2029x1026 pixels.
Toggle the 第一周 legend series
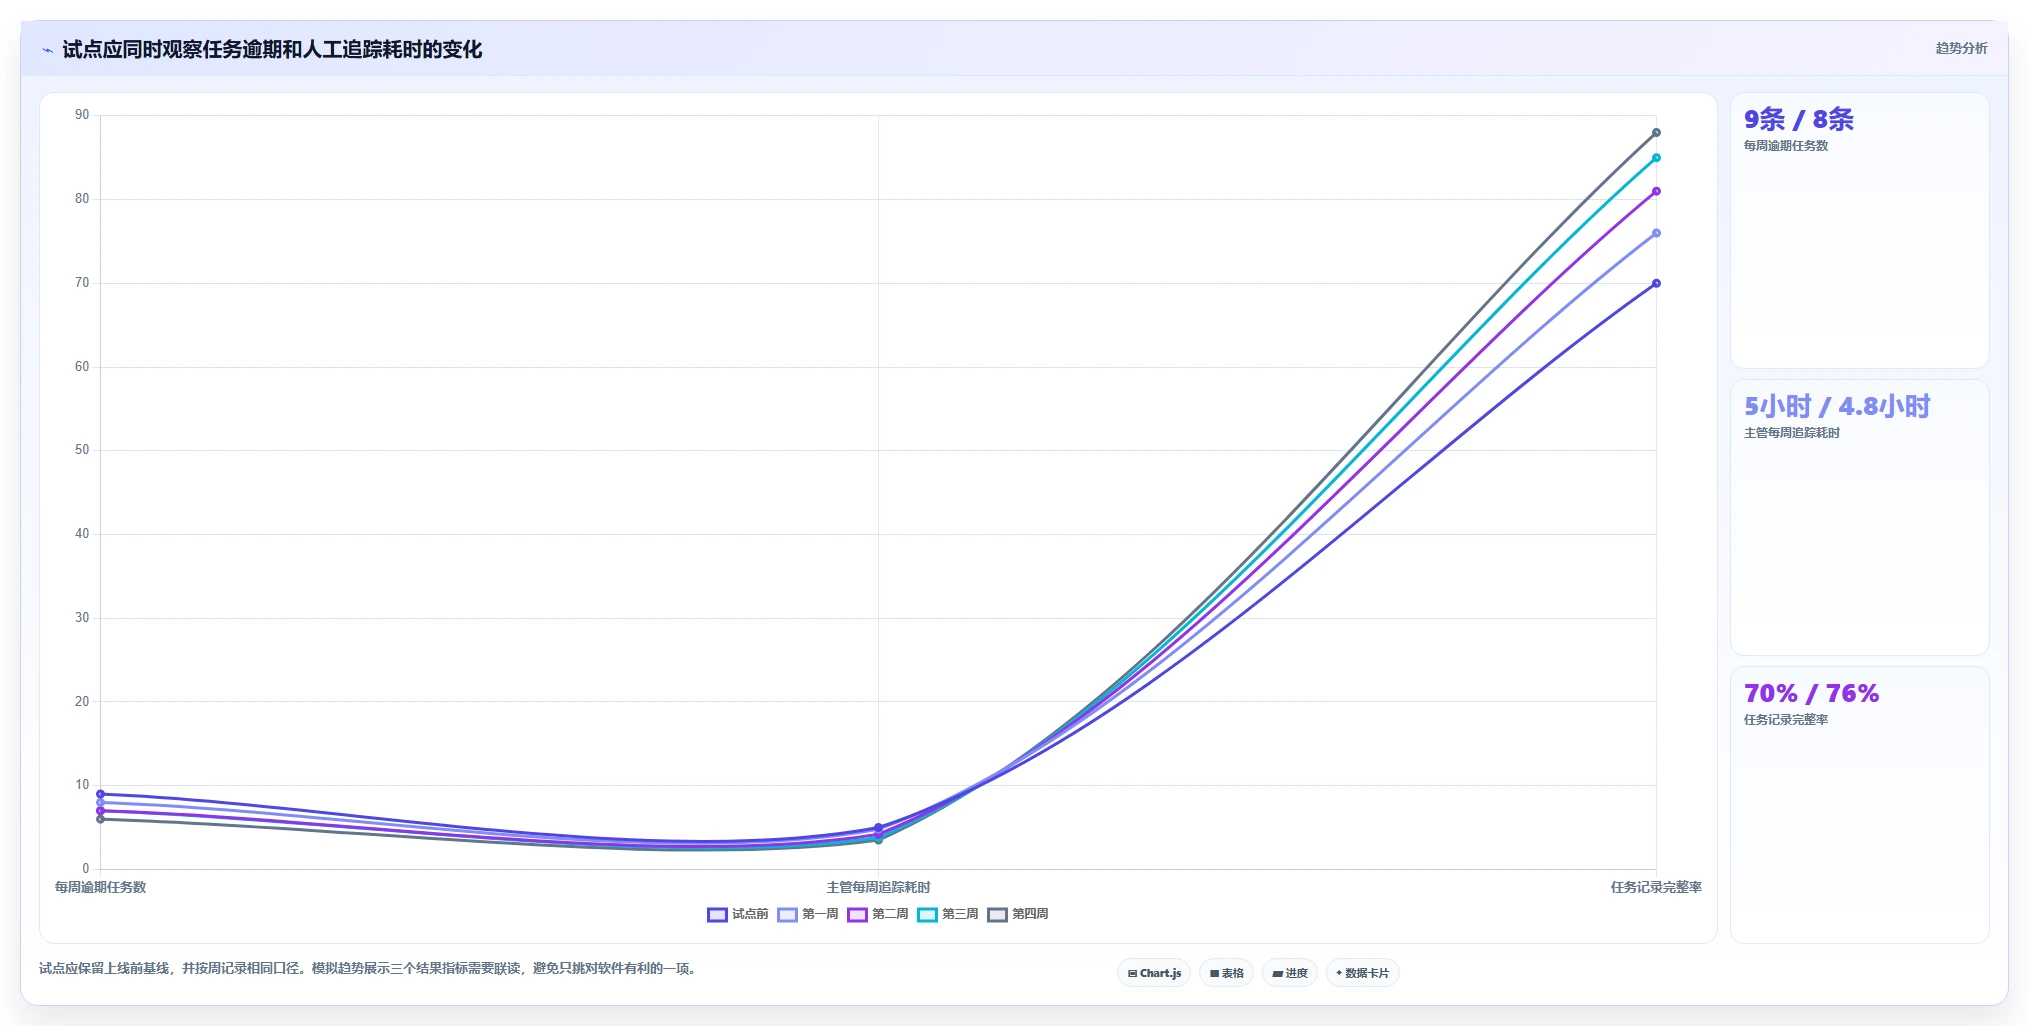pos(808,914)
